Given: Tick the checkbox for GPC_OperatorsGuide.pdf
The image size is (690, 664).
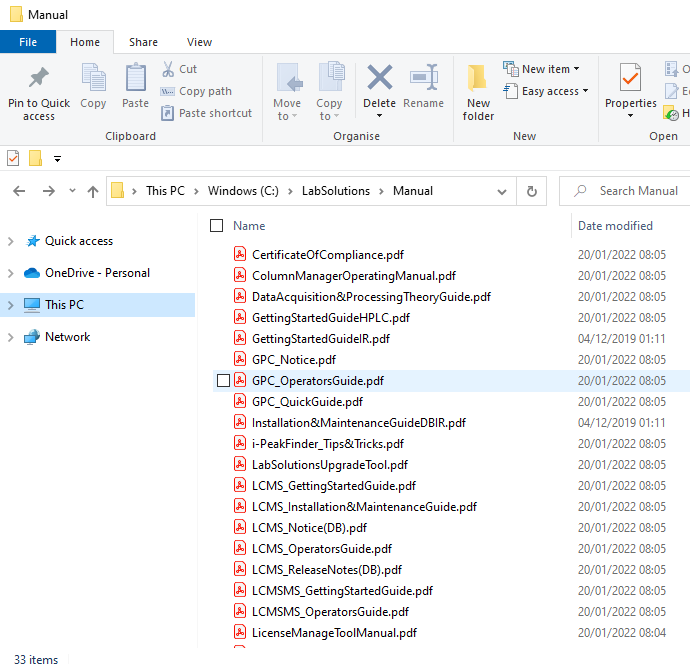Looking at the screenshot, I should [224, 381].
